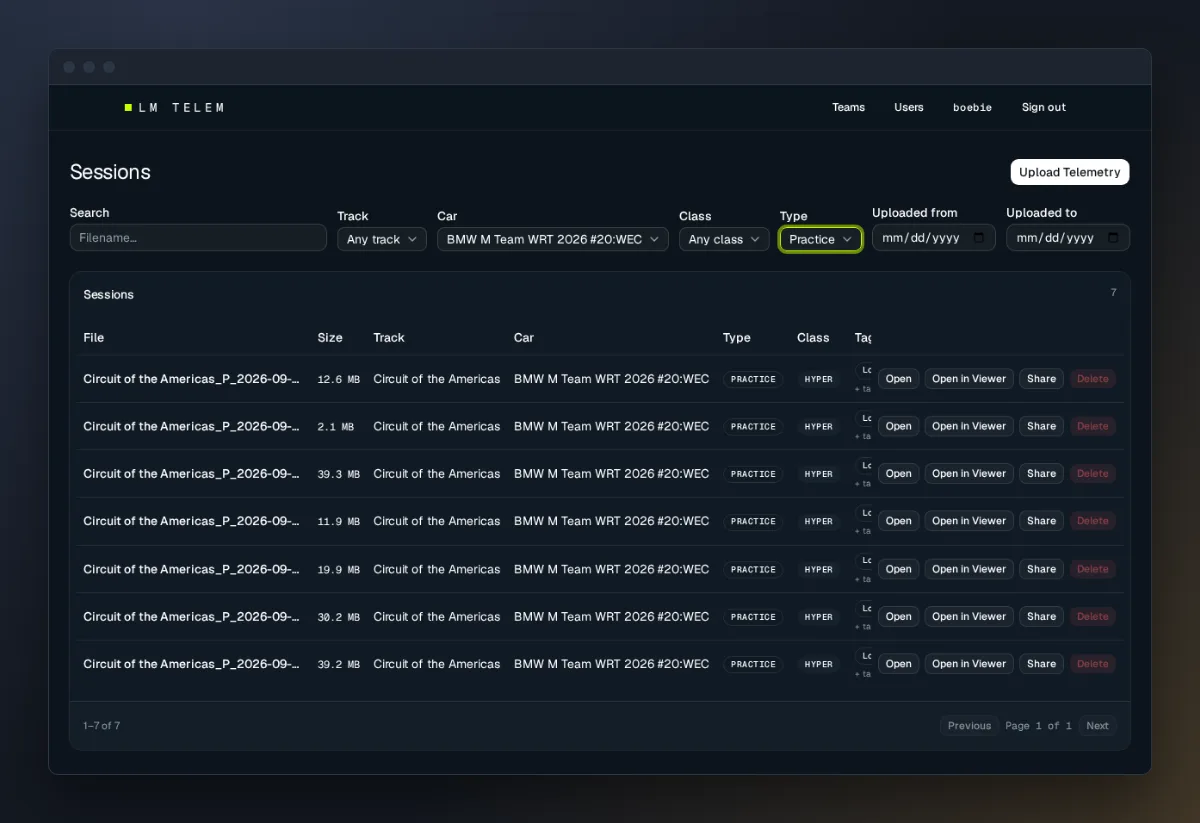Share the 39.2 MB session
Image resolution: width=1200 pixels, height=823 pixels.
tap(1041, 664)
